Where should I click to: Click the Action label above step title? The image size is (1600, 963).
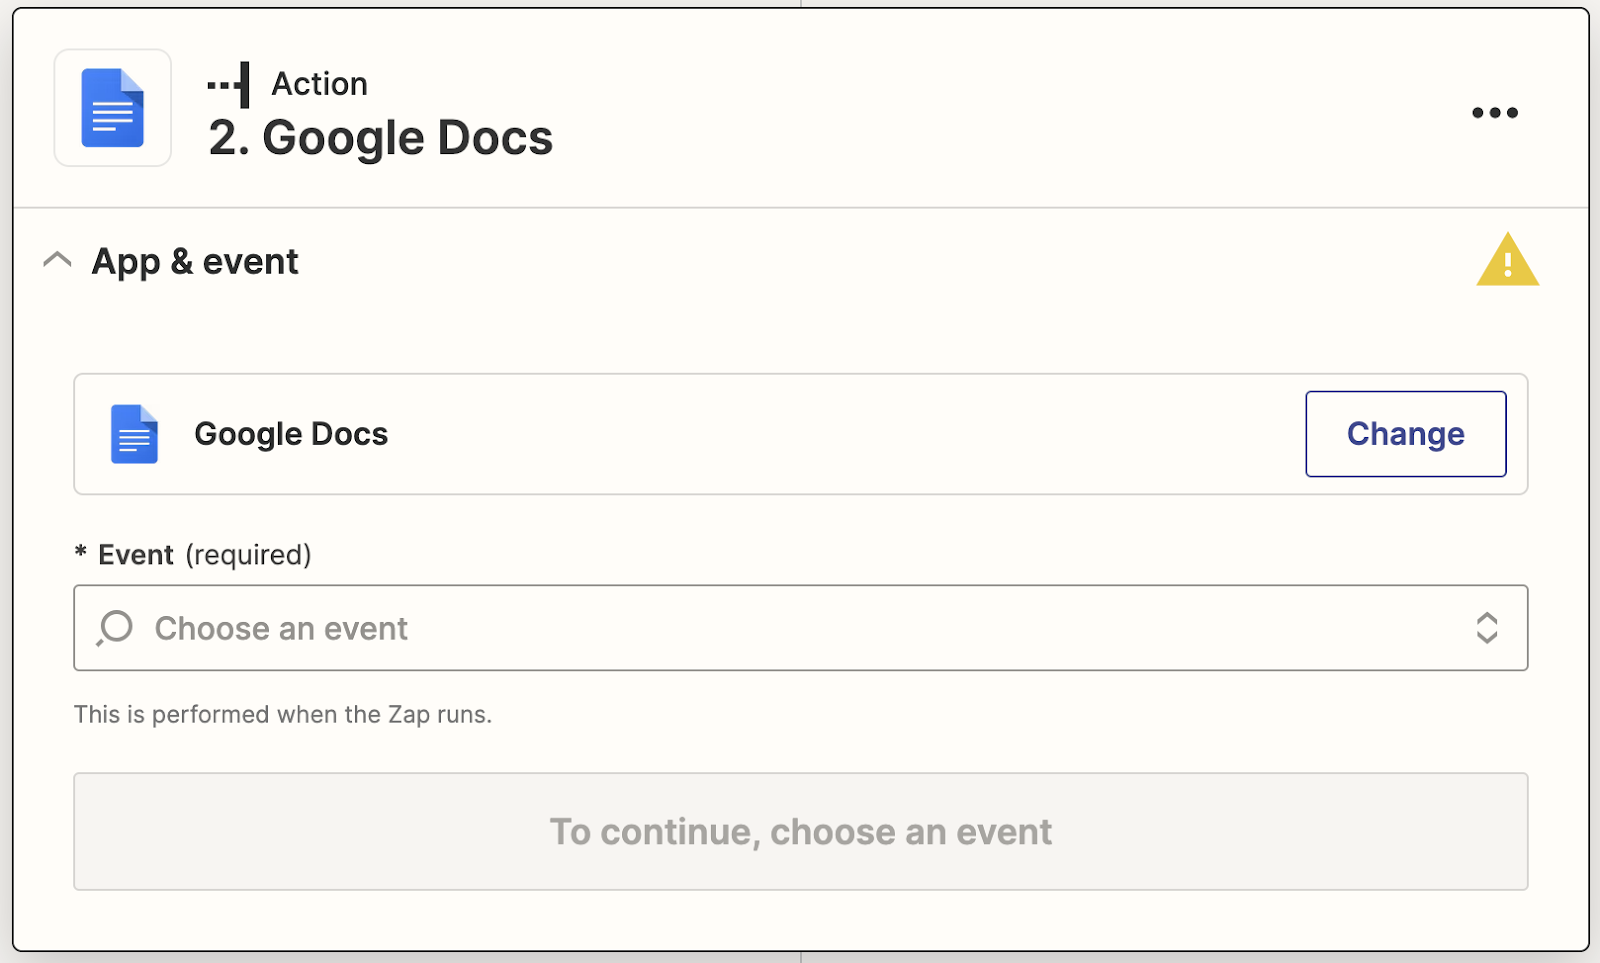(320, 84)
